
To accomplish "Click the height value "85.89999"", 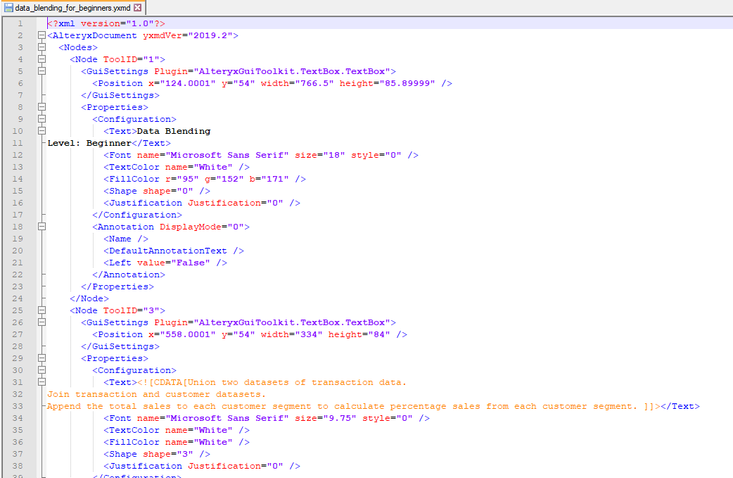I will coord(407,83).
